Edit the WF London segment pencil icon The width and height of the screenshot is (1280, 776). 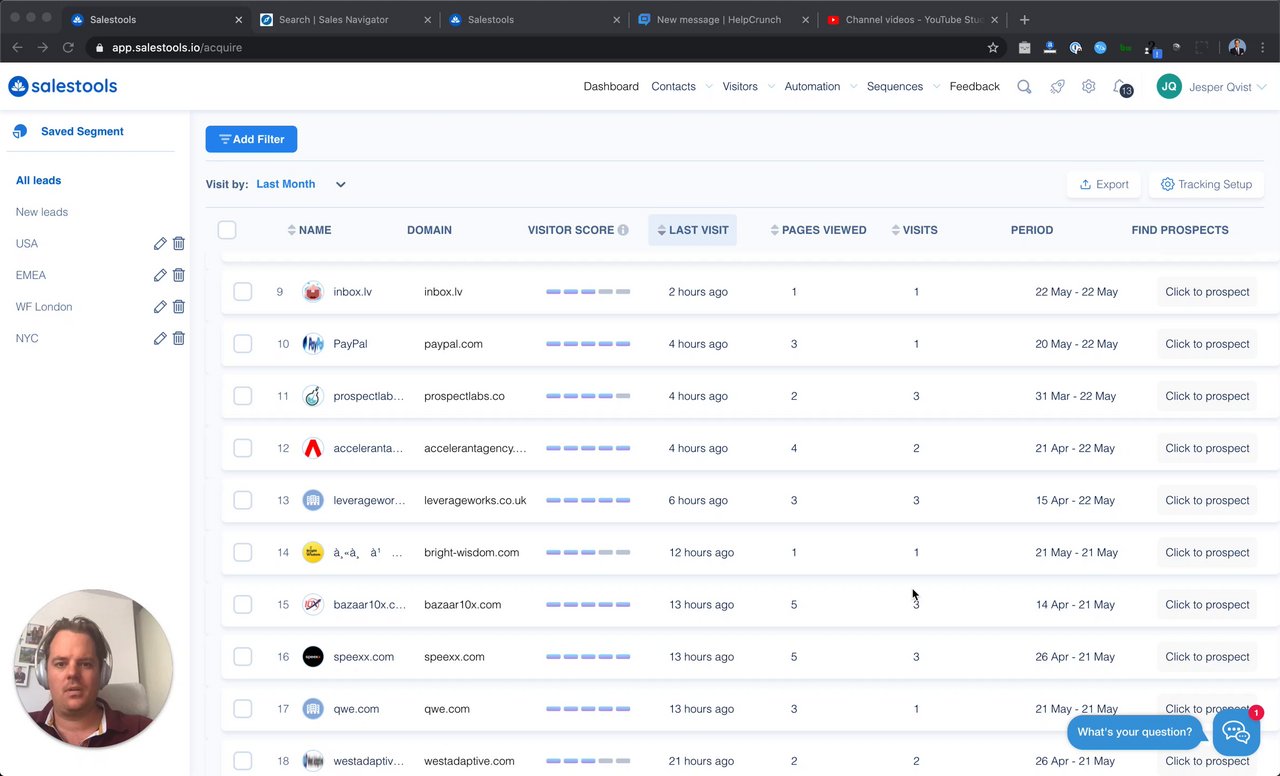click(x=160, y=307)
